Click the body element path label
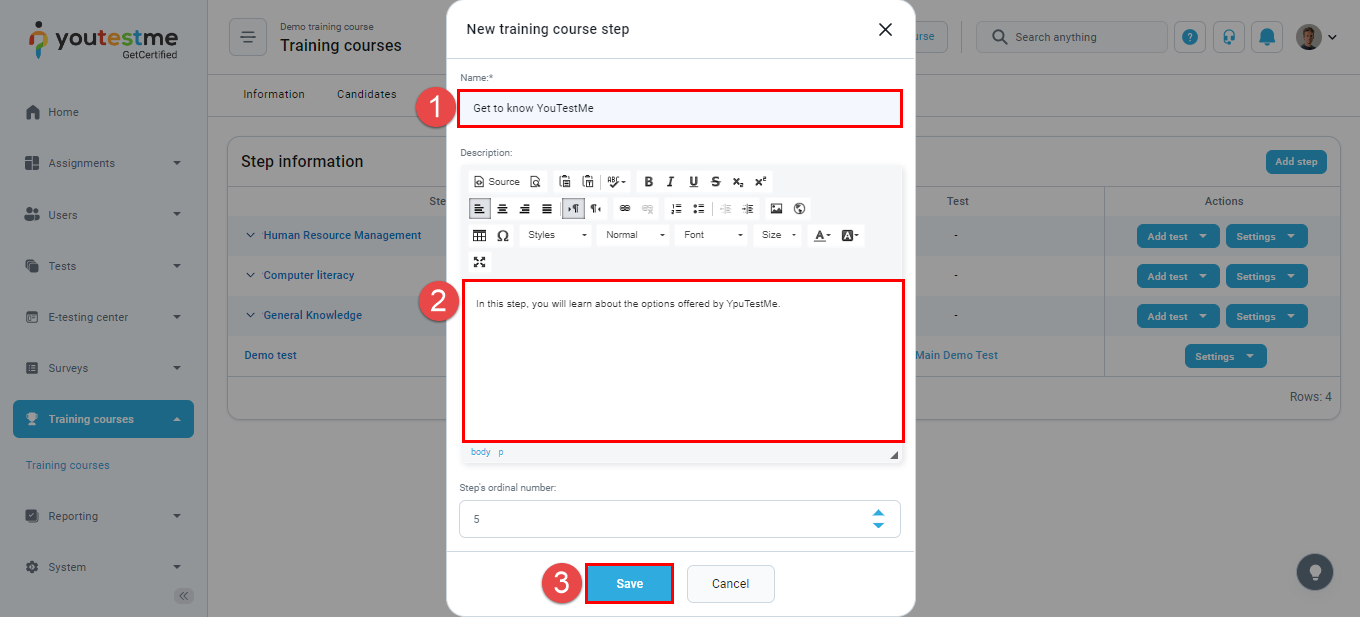The image size is (1360, 617). (x=481, y=452)
